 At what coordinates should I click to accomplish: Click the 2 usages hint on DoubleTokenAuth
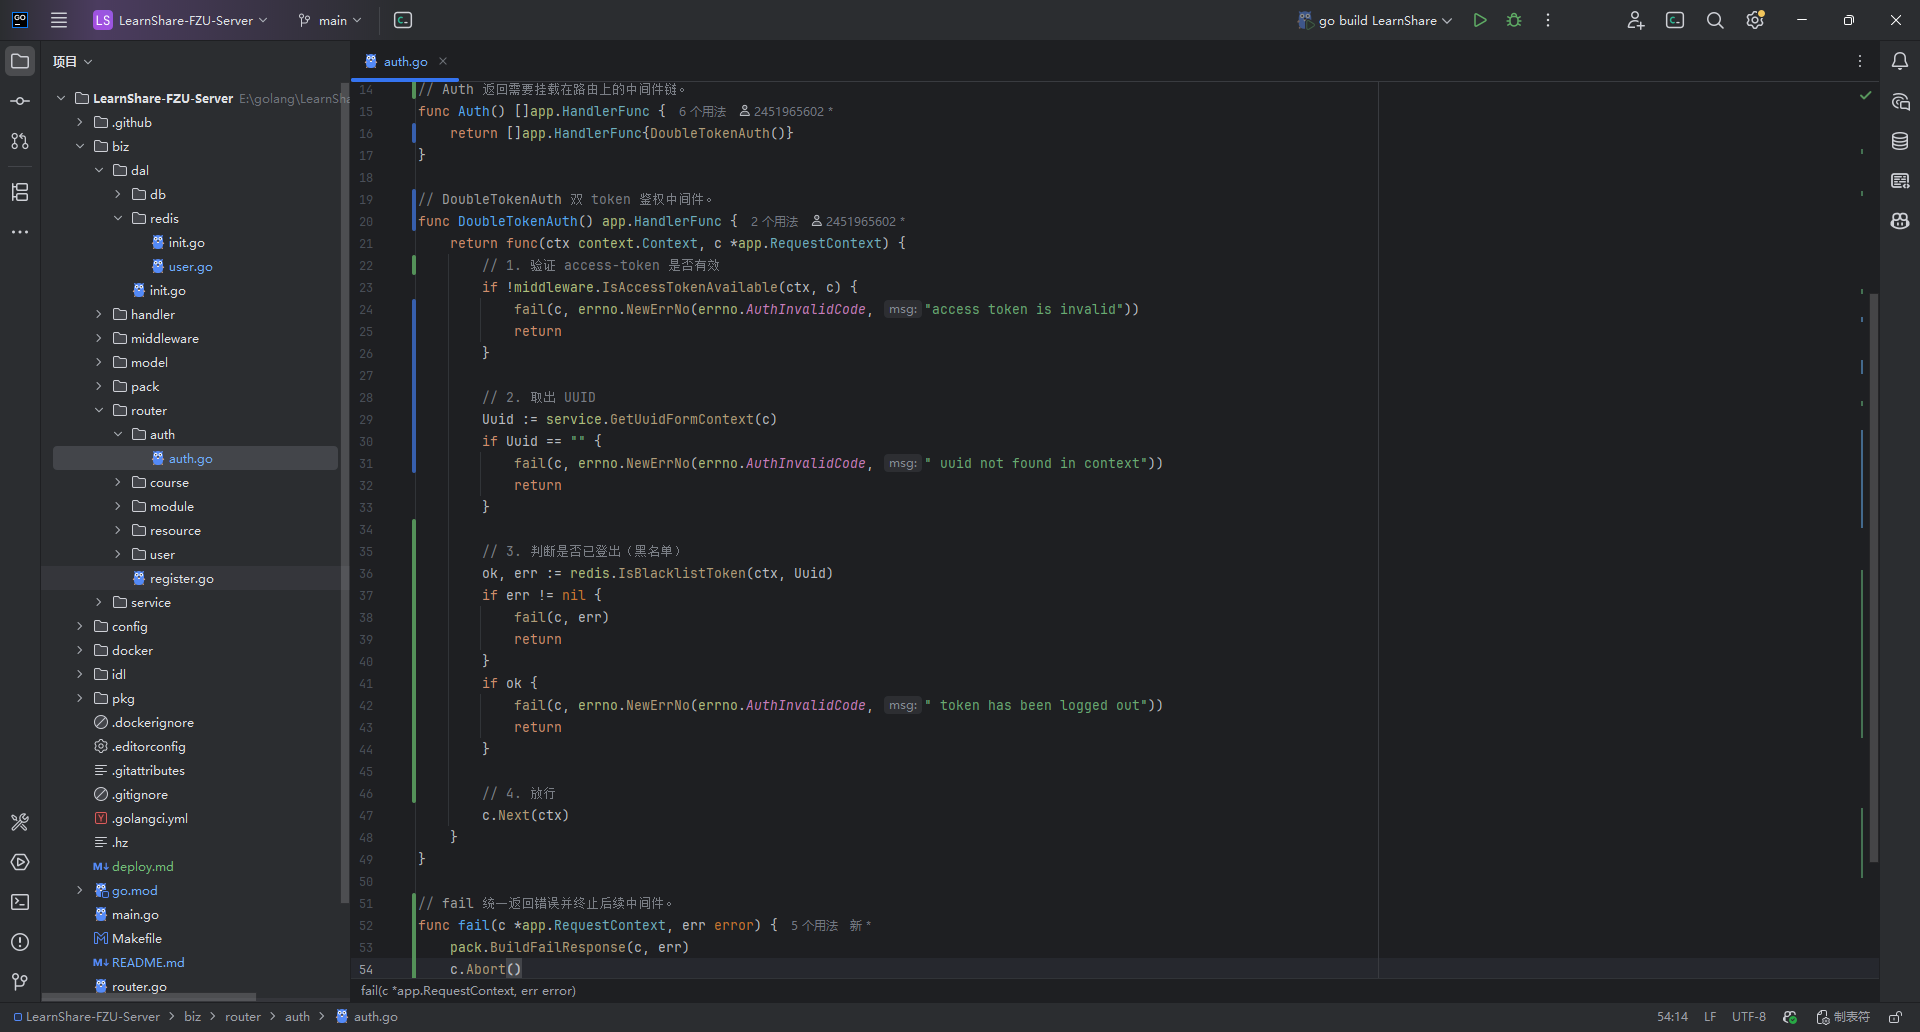[774, 221]
